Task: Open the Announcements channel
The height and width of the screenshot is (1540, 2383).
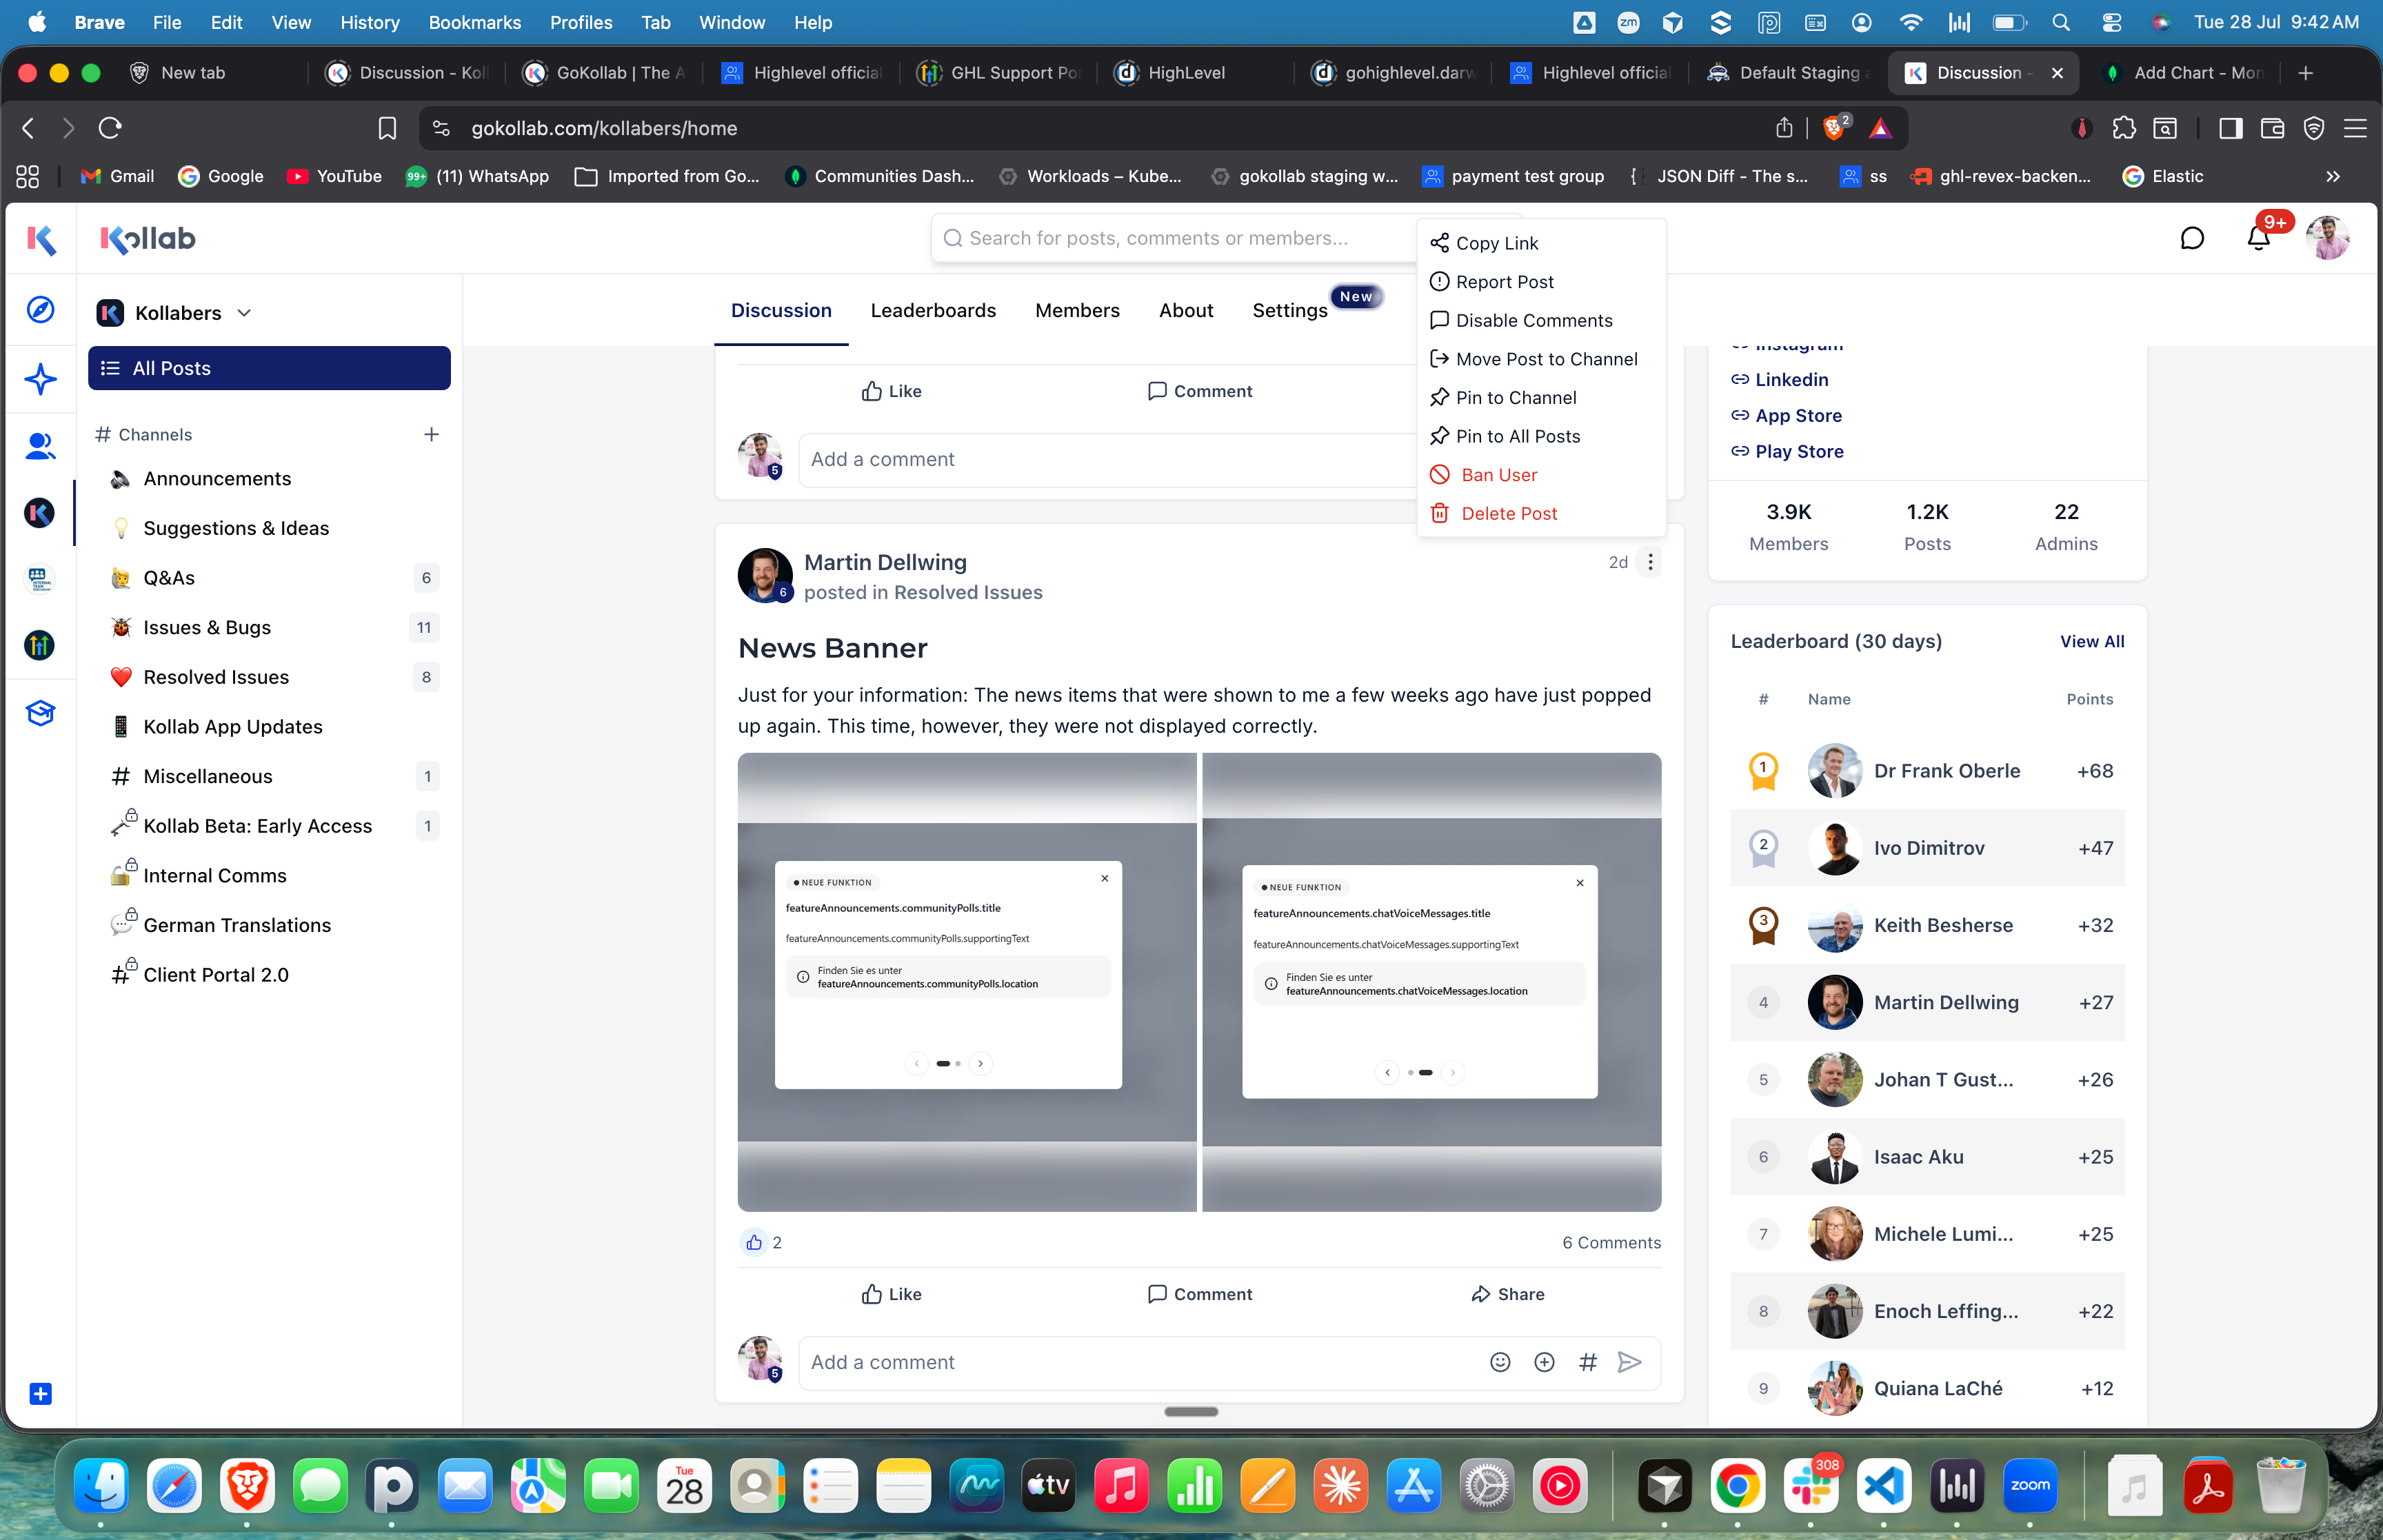Action: tap(270, 479)
